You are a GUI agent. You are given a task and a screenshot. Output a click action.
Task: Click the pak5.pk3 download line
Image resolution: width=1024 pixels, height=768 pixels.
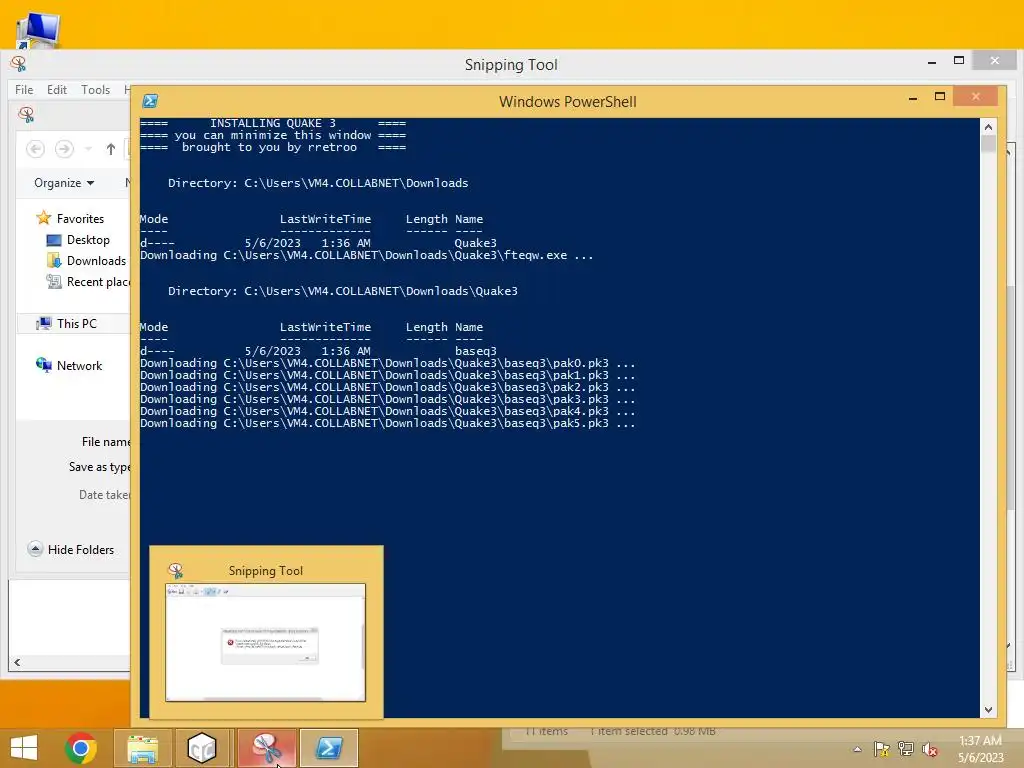coord(387,423)
